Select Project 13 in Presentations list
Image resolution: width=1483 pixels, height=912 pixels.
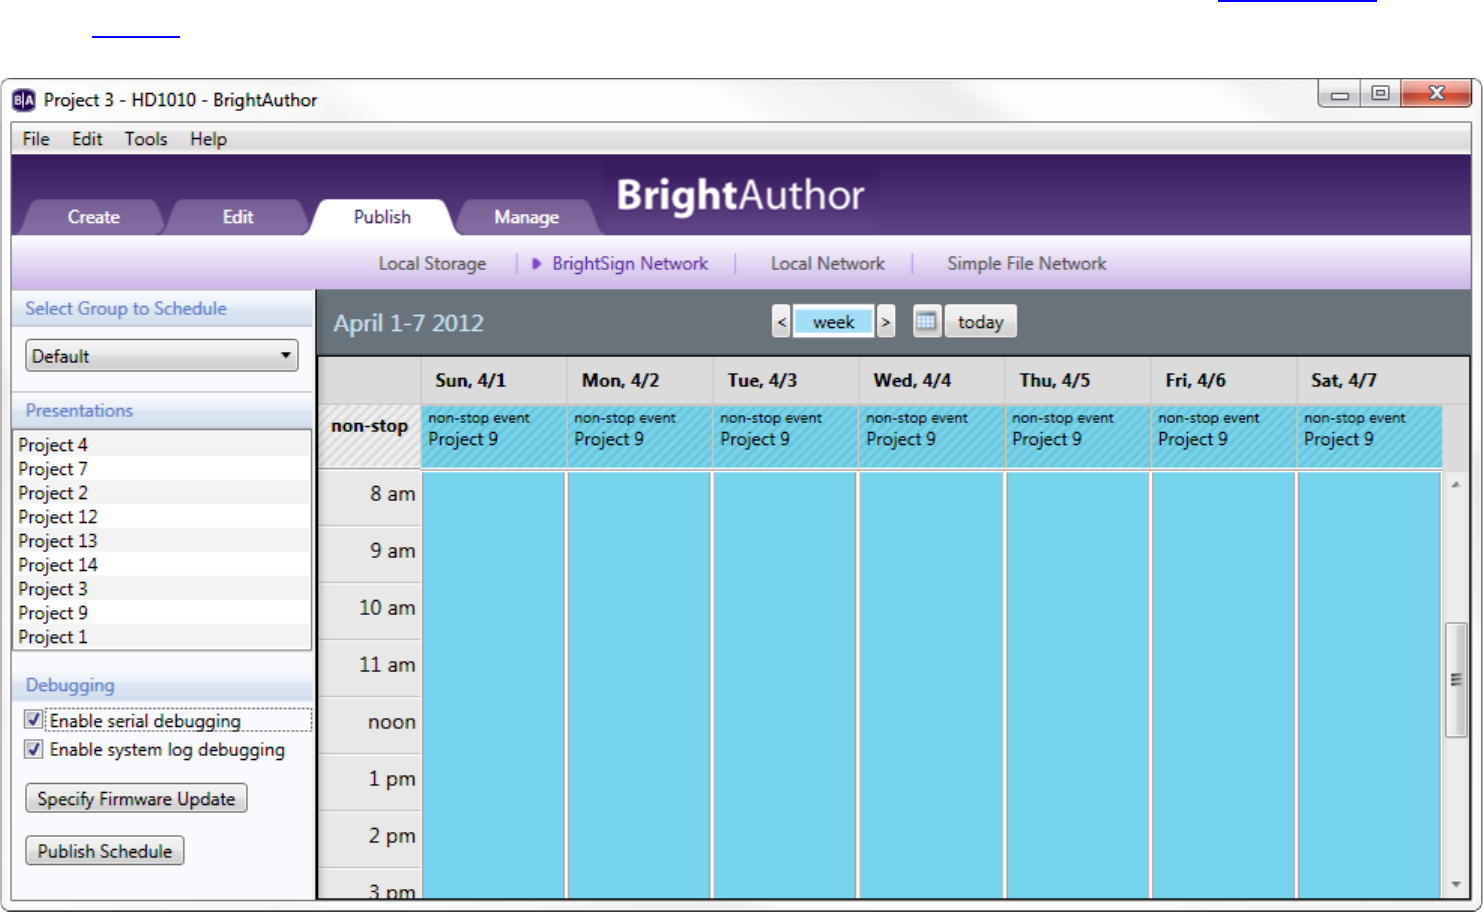[x=162, y=540]
